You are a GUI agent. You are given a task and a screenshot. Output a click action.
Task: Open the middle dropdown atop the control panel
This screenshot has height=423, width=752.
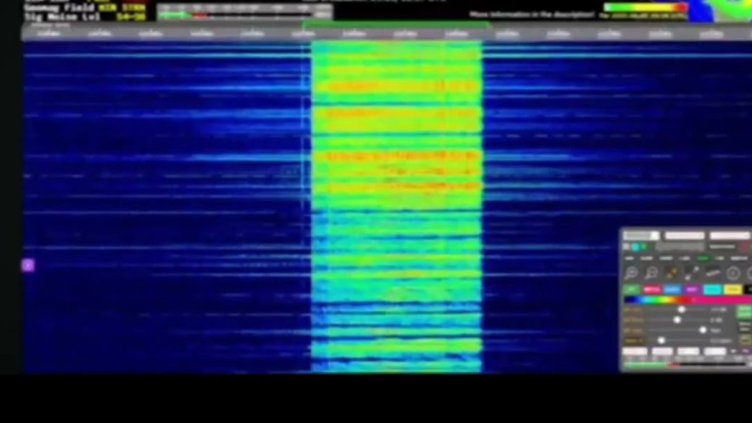point(684,236)
